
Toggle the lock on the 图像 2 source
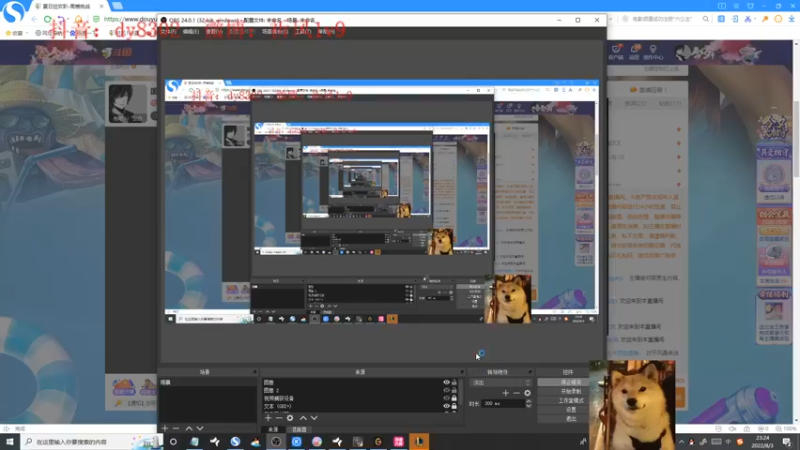pos(454,390)
